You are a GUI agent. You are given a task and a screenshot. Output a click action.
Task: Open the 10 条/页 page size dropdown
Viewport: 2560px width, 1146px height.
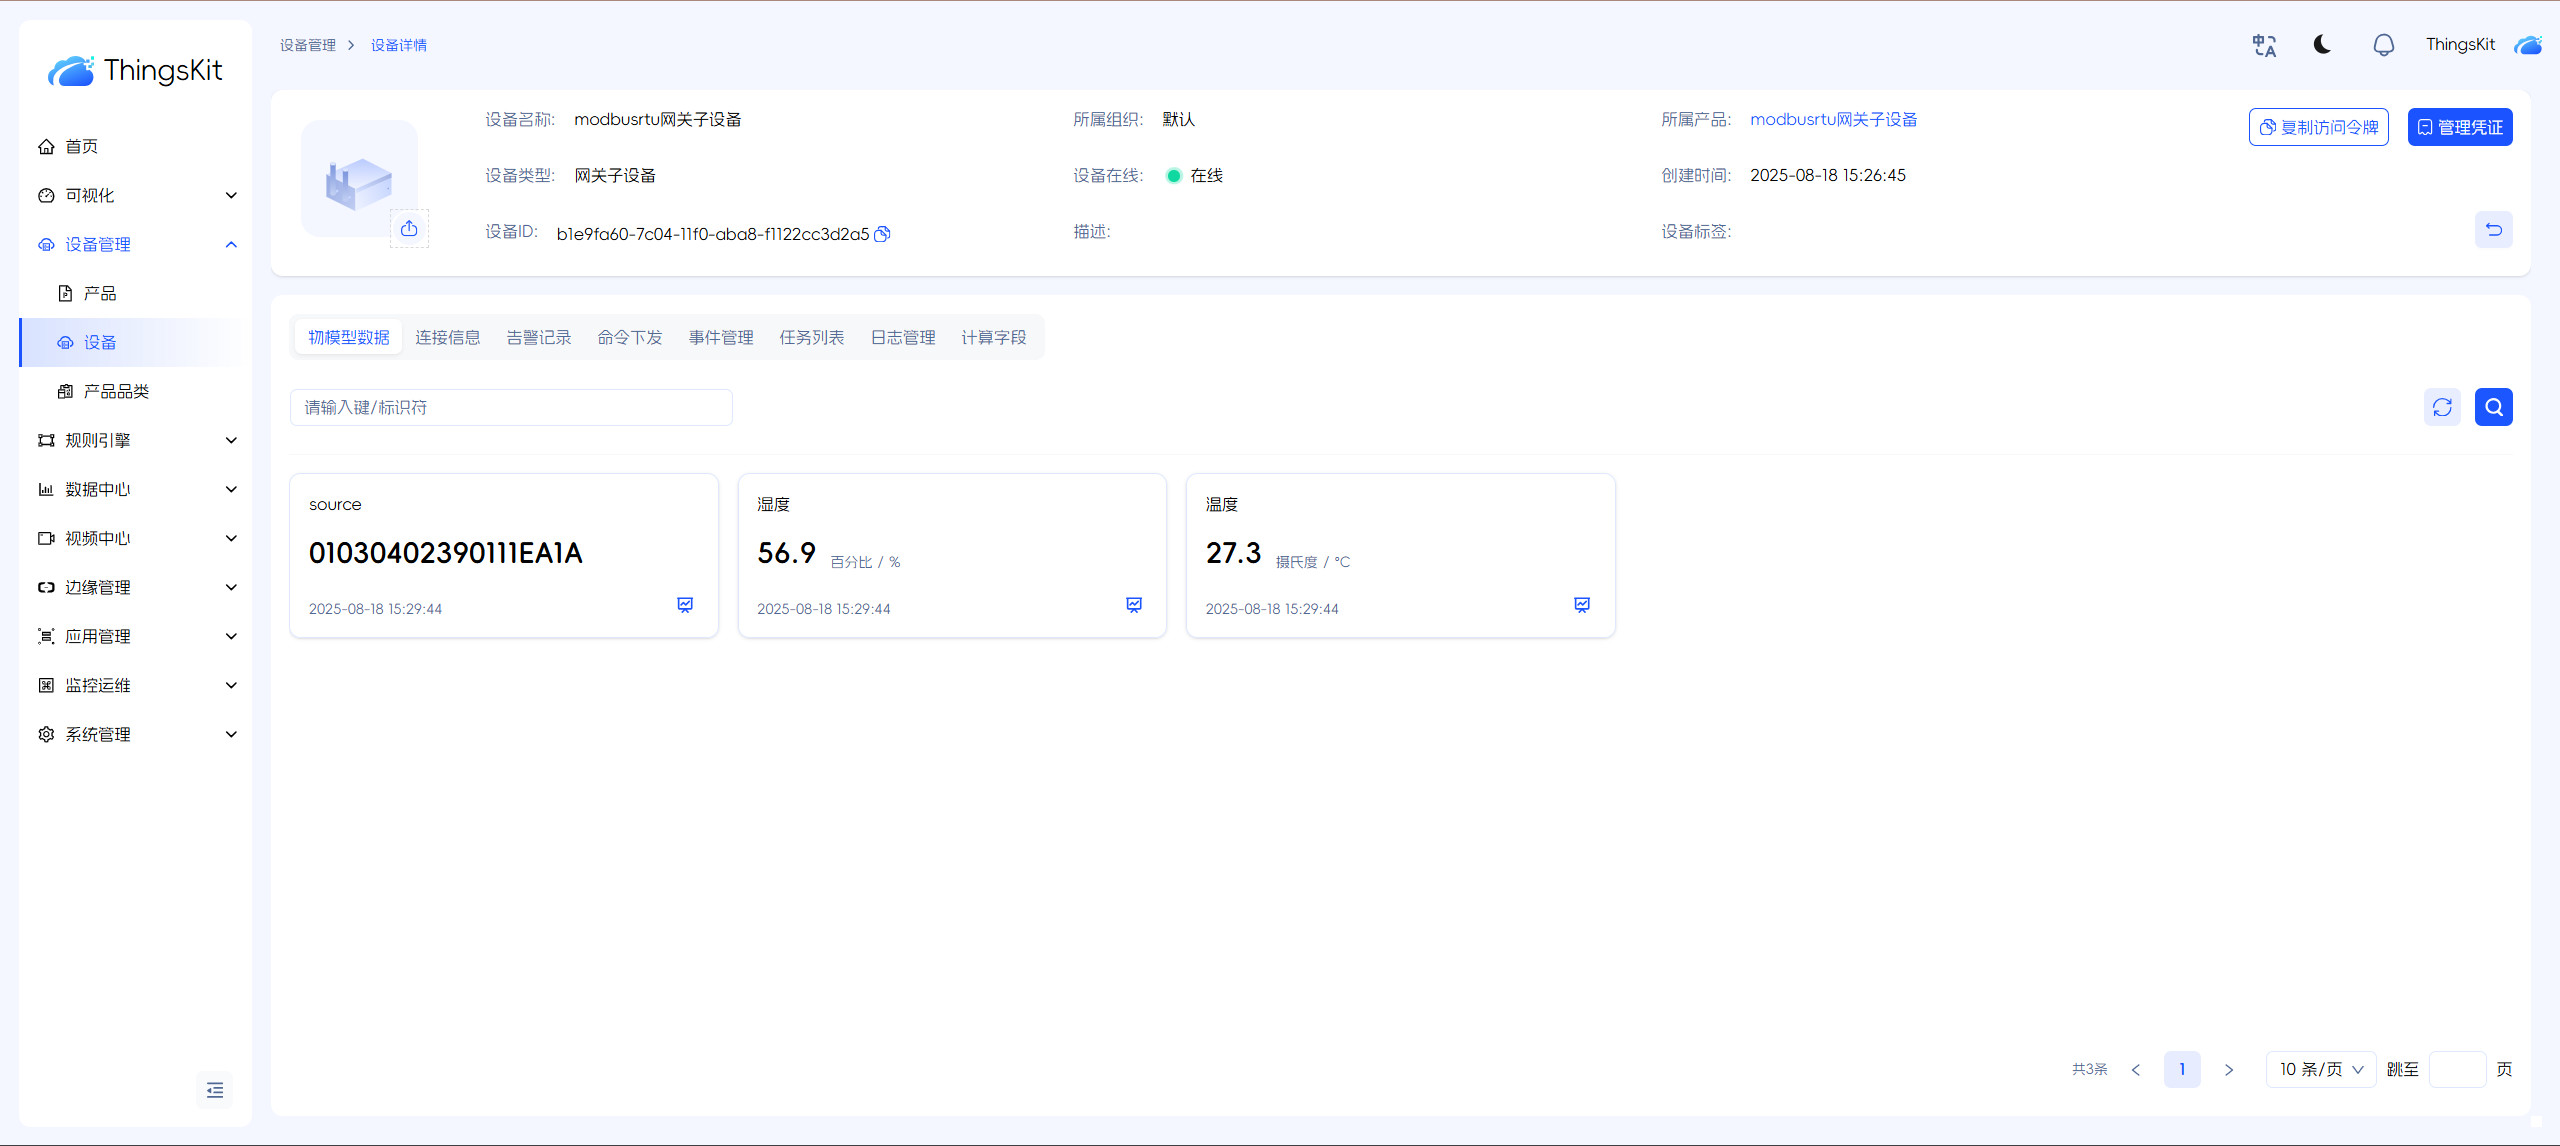click(x=2320, y=1069)
